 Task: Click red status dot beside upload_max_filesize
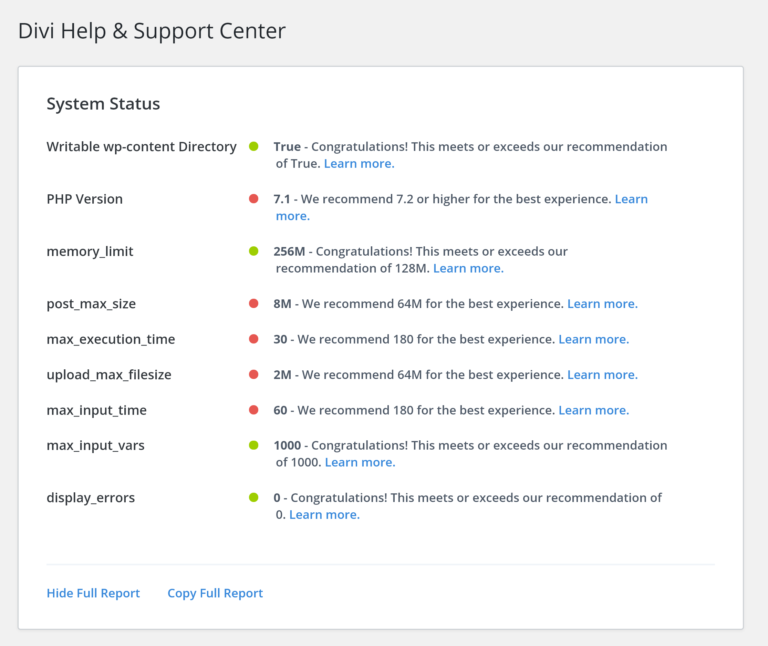pos(254,375)
